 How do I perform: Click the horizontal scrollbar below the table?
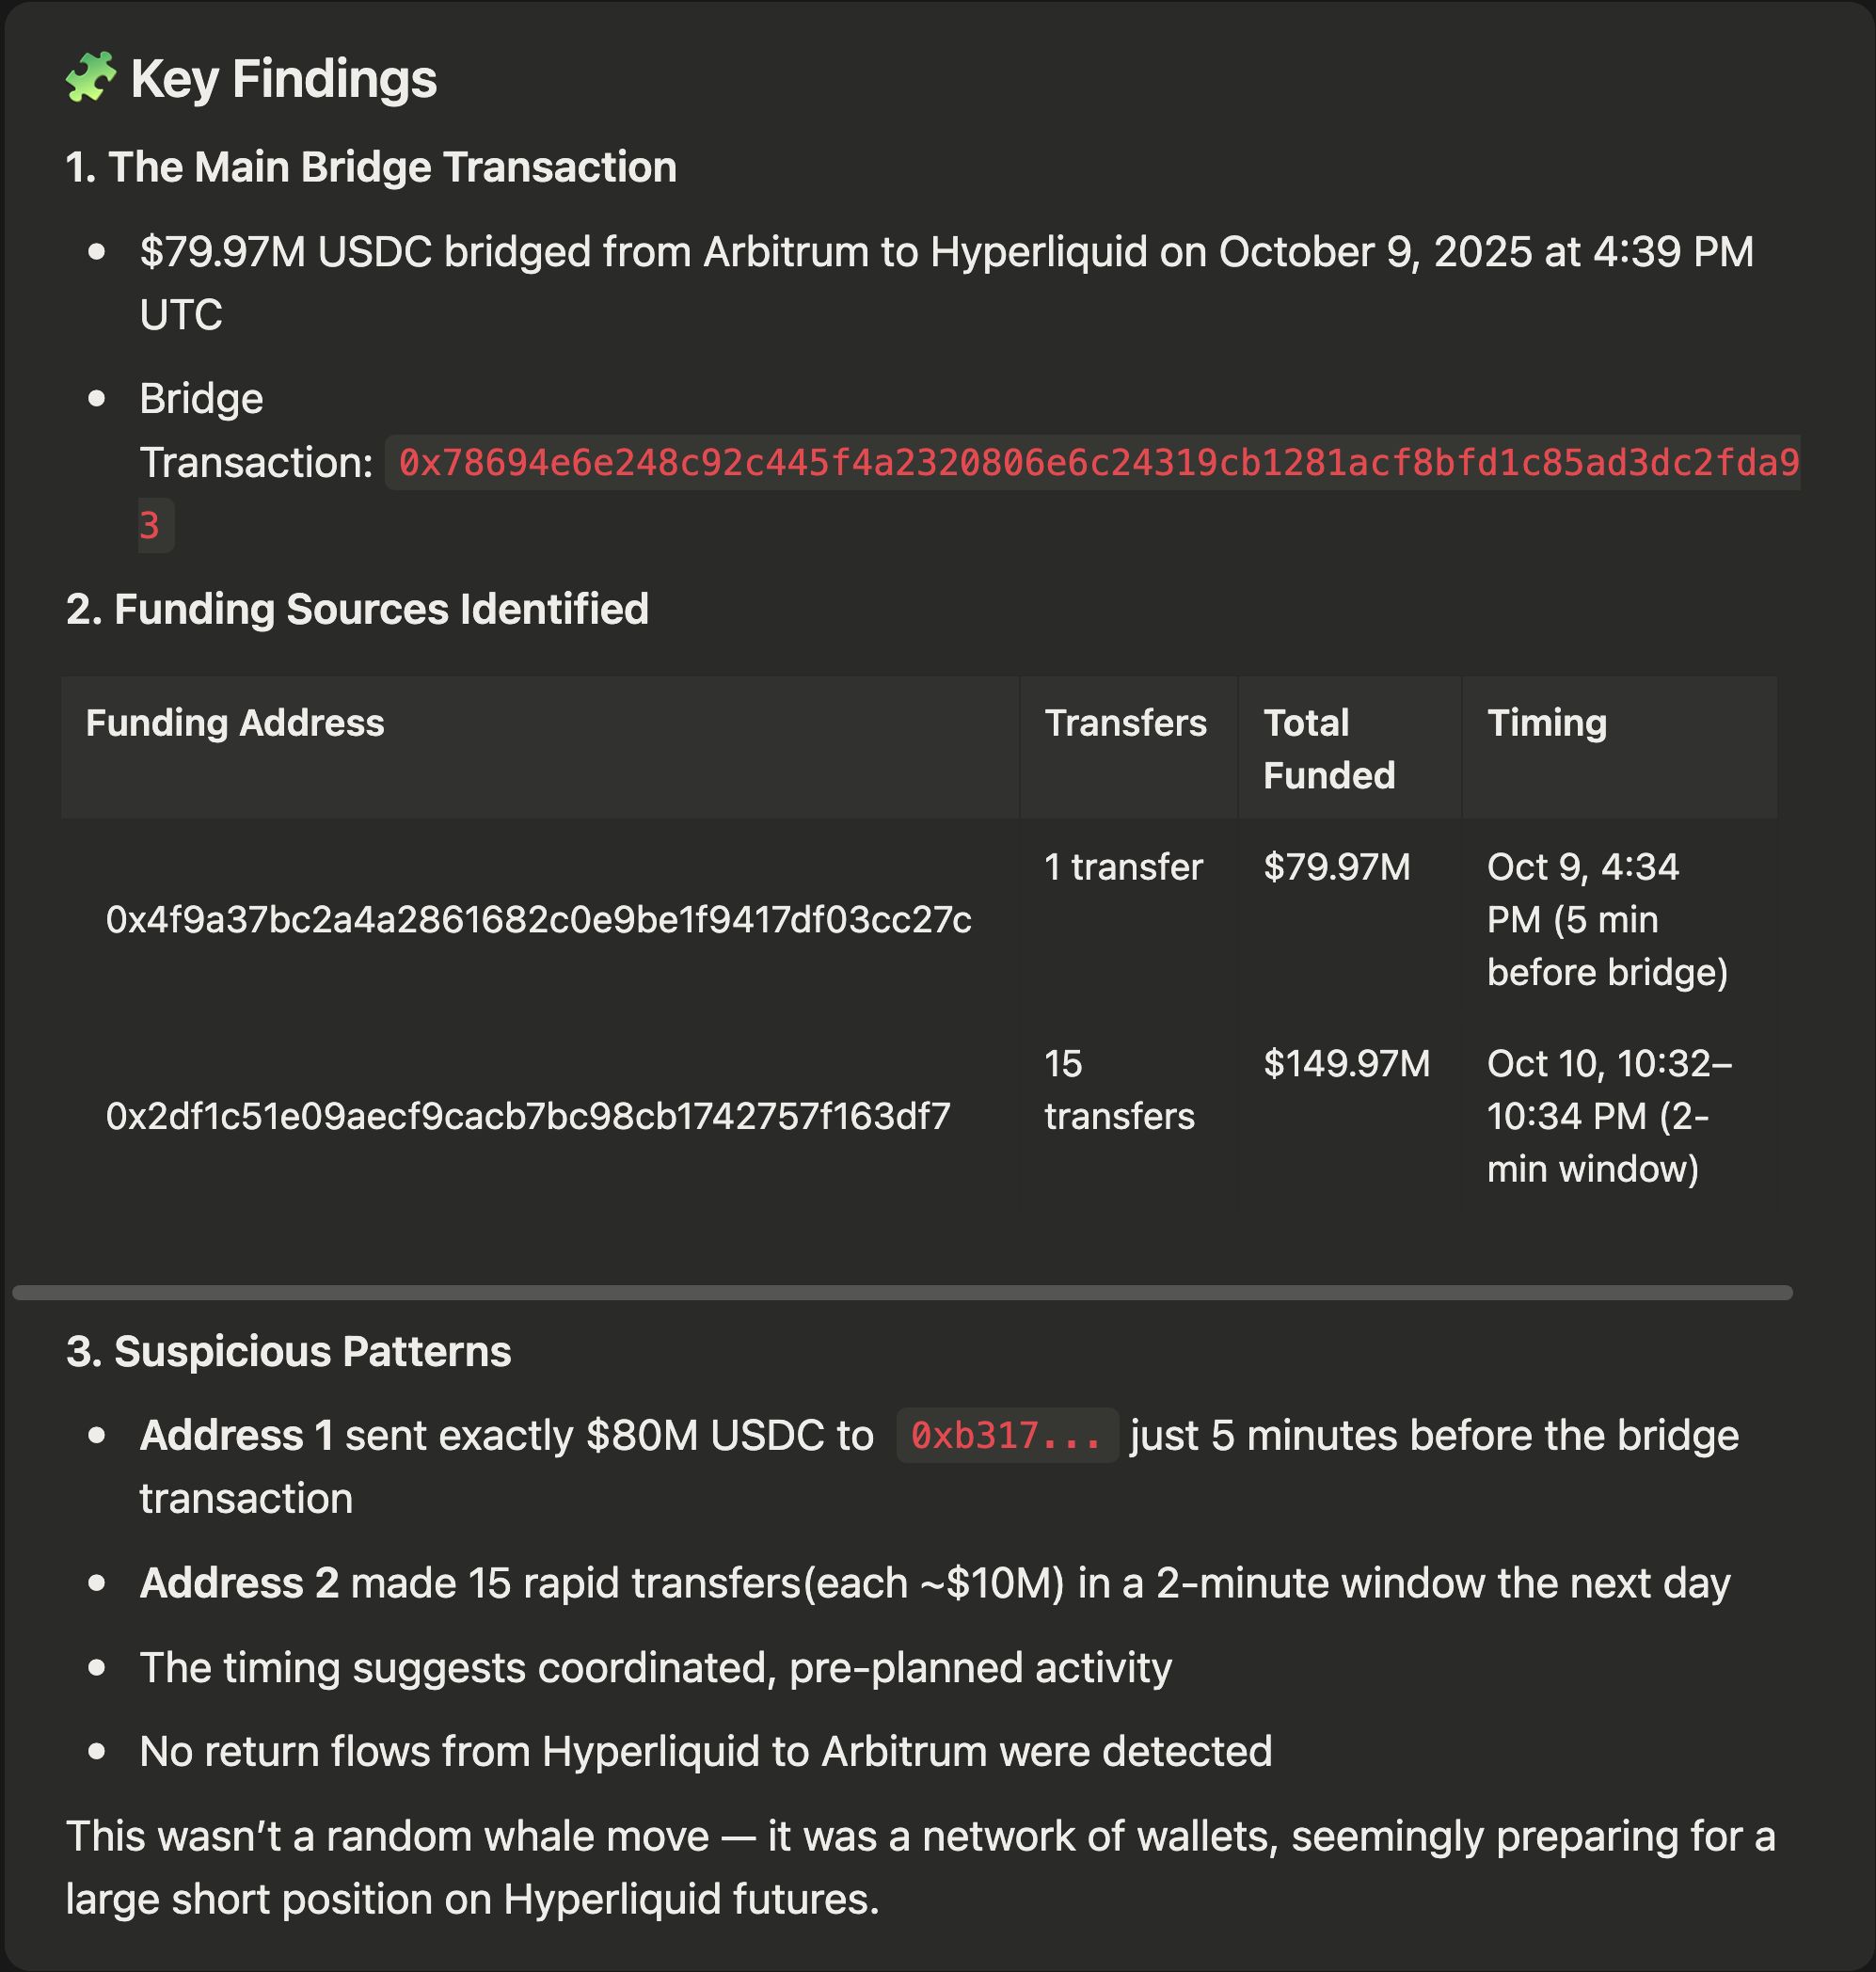(x=902, y=1293)
